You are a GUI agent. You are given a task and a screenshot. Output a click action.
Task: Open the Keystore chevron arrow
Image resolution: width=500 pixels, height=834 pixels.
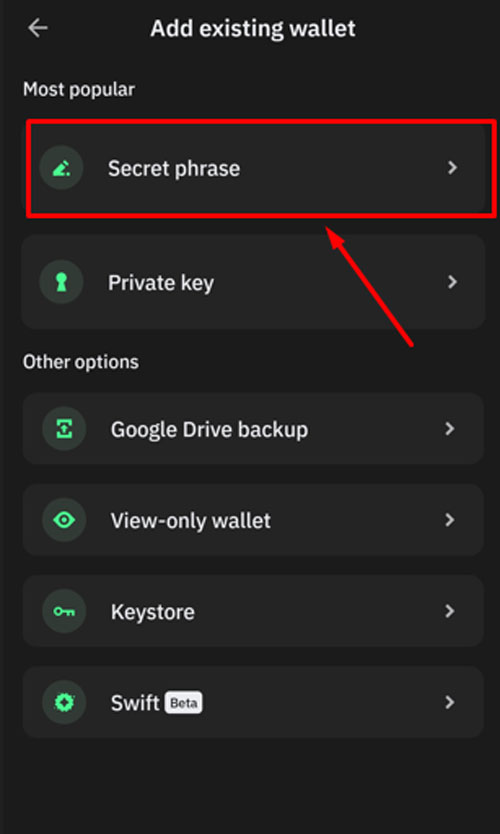click(450, 612)
